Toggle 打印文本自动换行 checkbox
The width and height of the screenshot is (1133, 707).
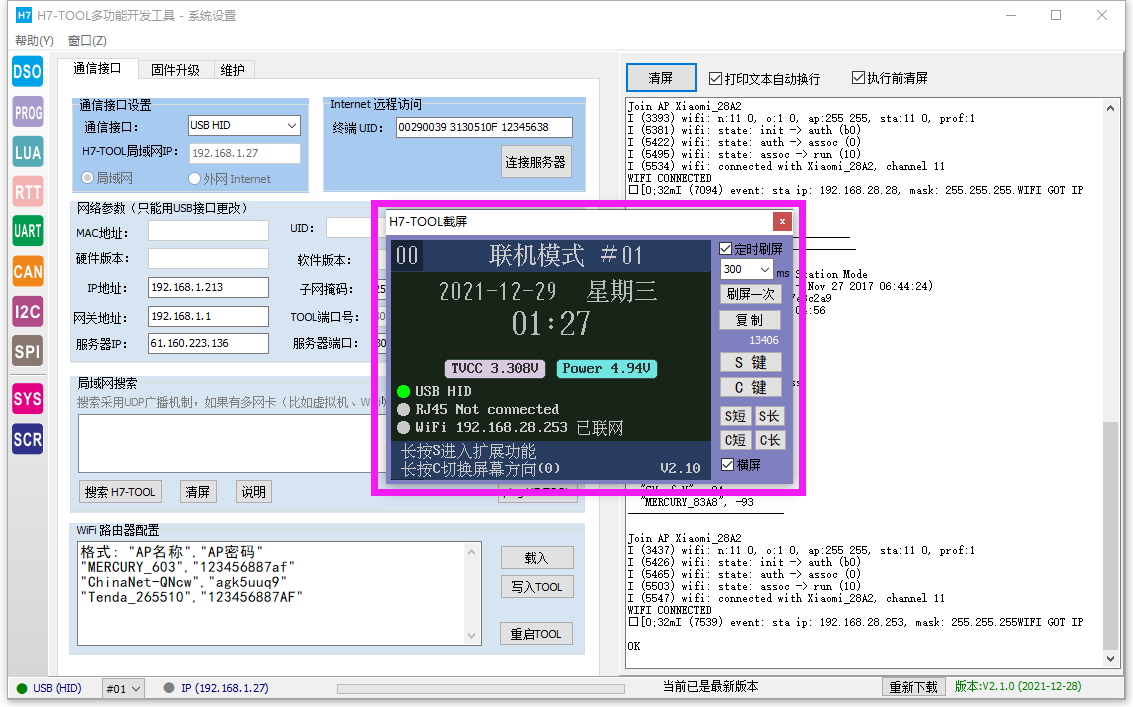point(715,78)
